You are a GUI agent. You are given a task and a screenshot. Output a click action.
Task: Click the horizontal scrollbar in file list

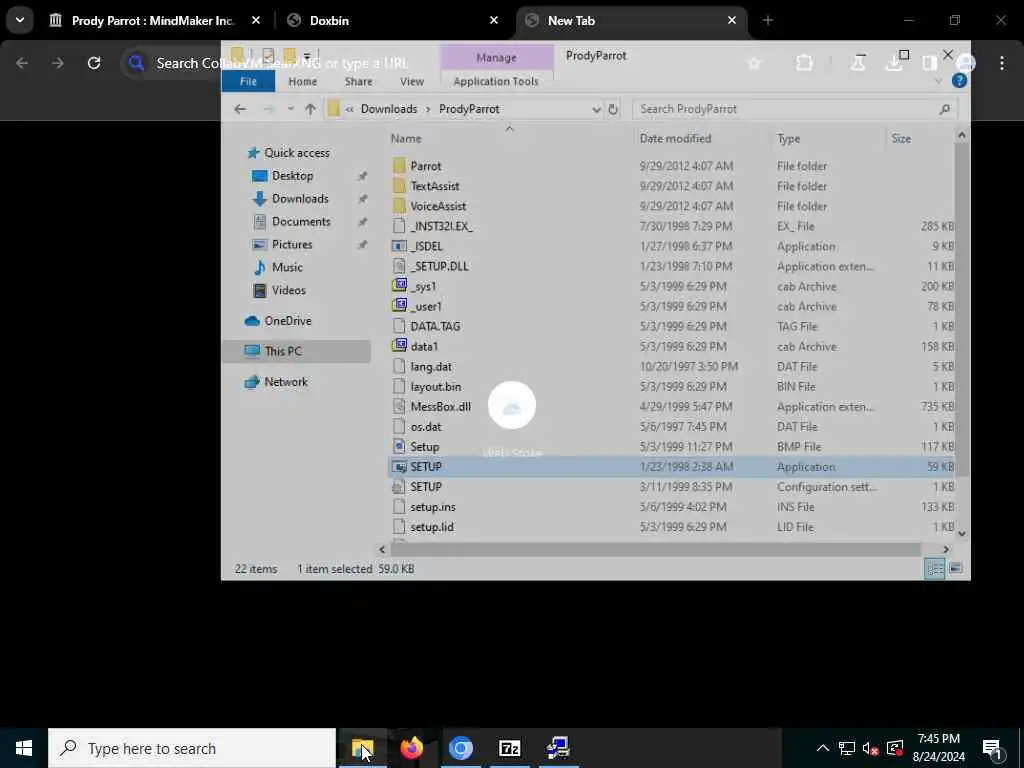click(x=656, y=550)
